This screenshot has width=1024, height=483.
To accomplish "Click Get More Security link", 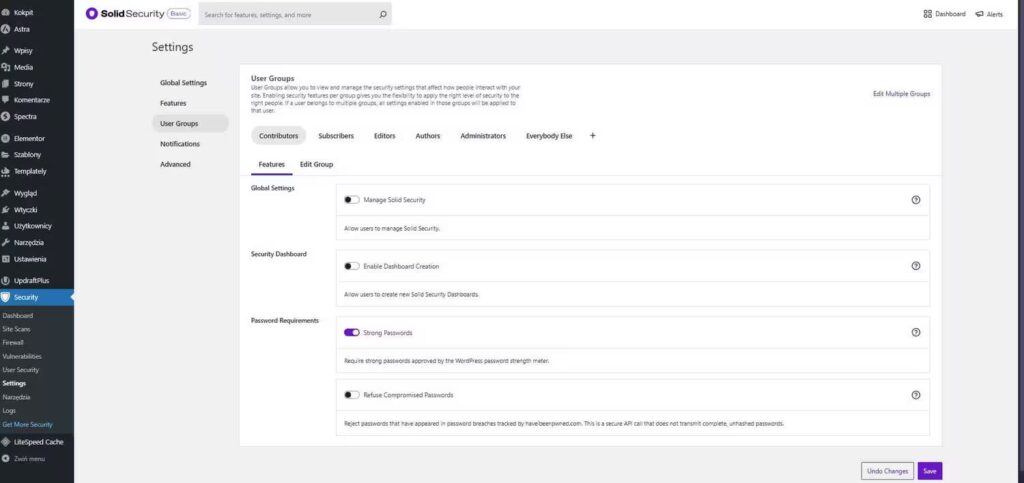I will point(27,424).
